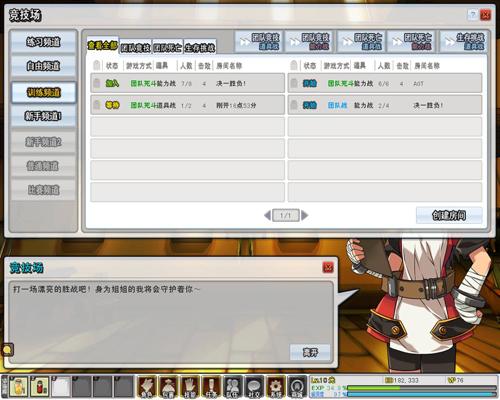This screenshot has width=500, height=400.
Task: Click the green EXP progress bar
Action: [421, 388]
